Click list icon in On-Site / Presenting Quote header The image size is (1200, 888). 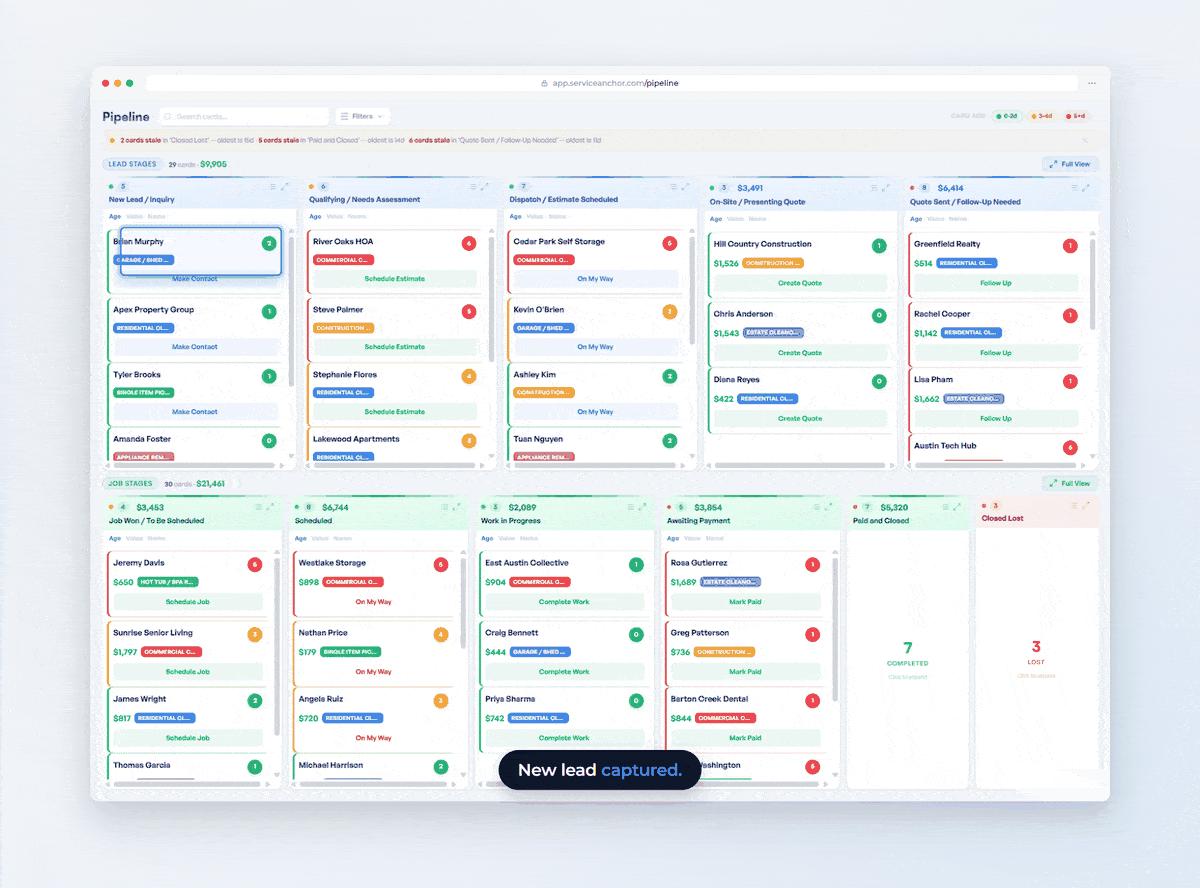tap(874, 187)
